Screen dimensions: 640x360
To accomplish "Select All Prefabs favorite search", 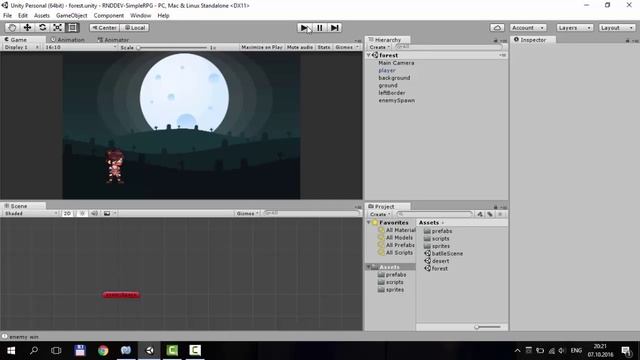I will [396, 245].
